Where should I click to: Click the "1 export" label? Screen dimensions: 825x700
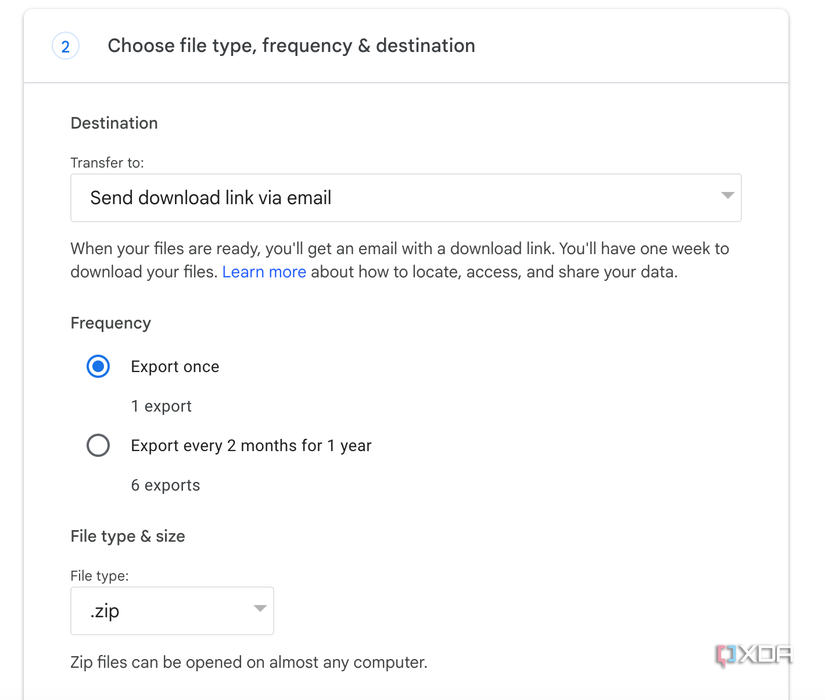[x=161, y=406]
